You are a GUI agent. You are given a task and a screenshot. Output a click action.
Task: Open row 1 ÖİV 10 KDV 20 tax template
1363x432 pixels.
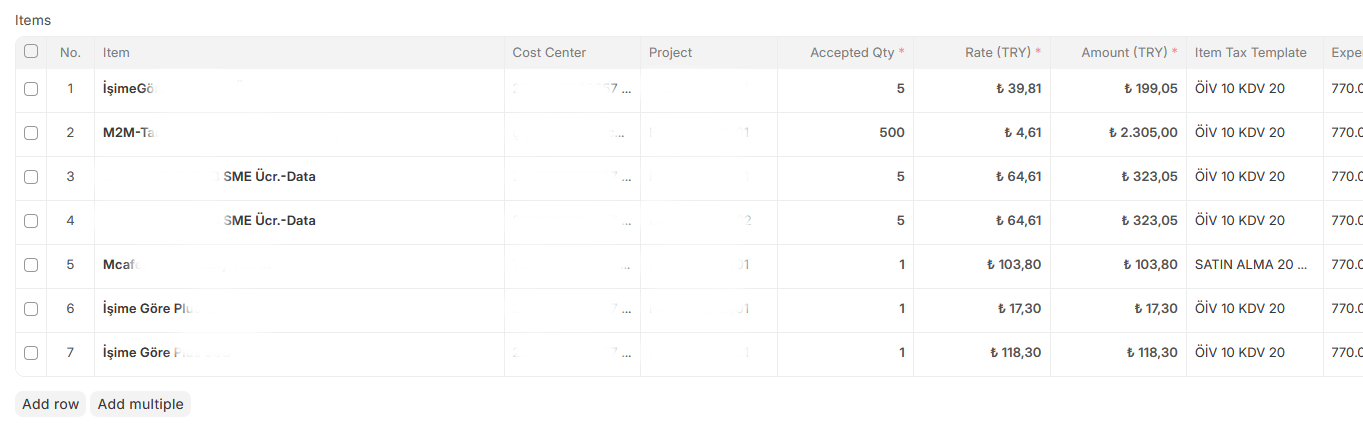coord(1254,89)
